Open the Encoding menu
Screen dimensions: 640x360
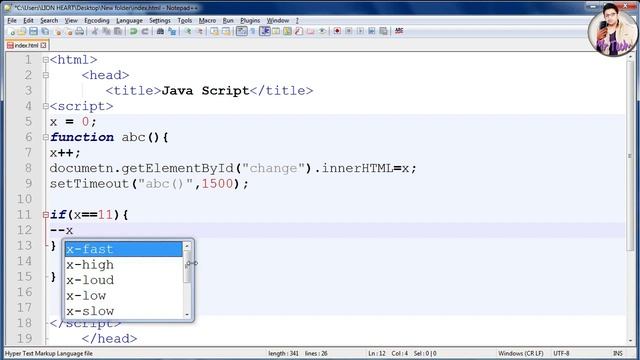point(97,20)
